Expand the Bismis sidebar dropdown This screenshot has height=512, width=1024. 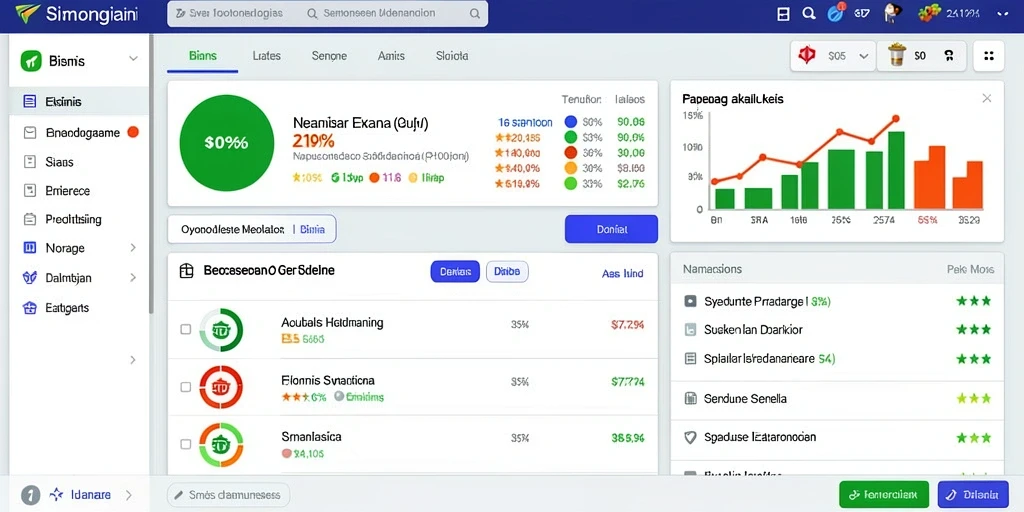pos(133,59)
